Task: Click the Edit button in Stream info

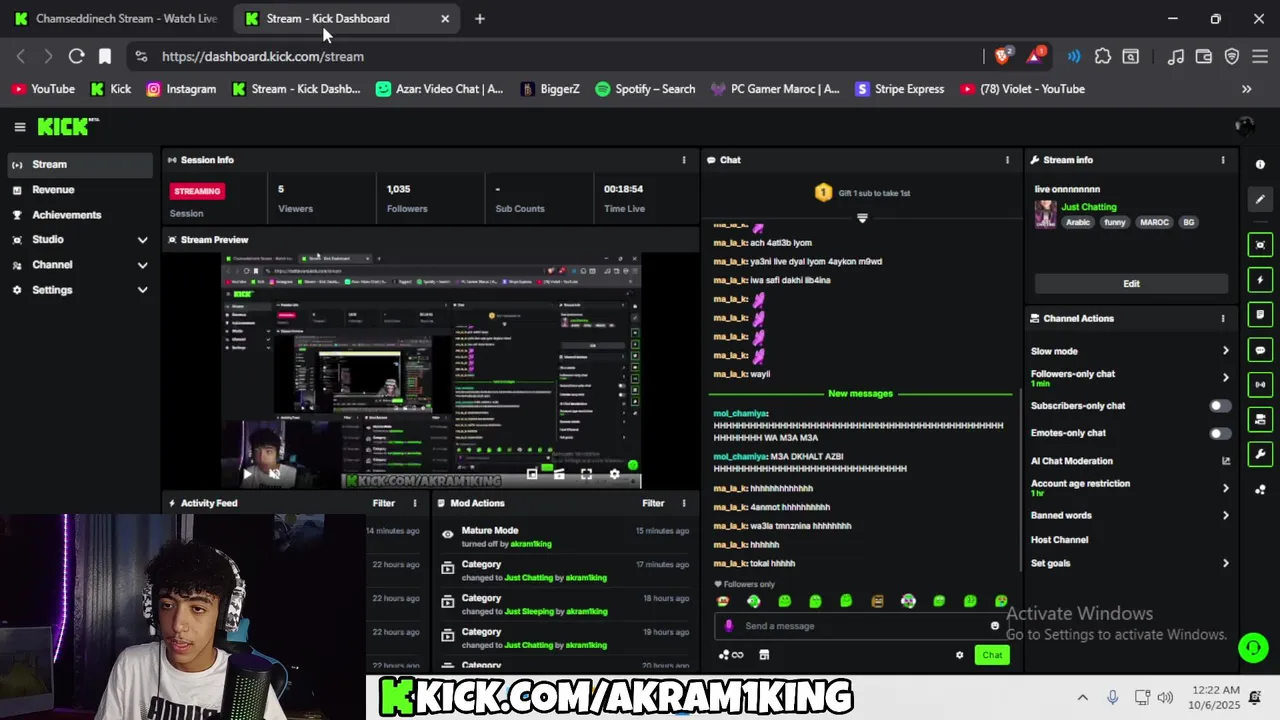Action: click(1131, 283)
